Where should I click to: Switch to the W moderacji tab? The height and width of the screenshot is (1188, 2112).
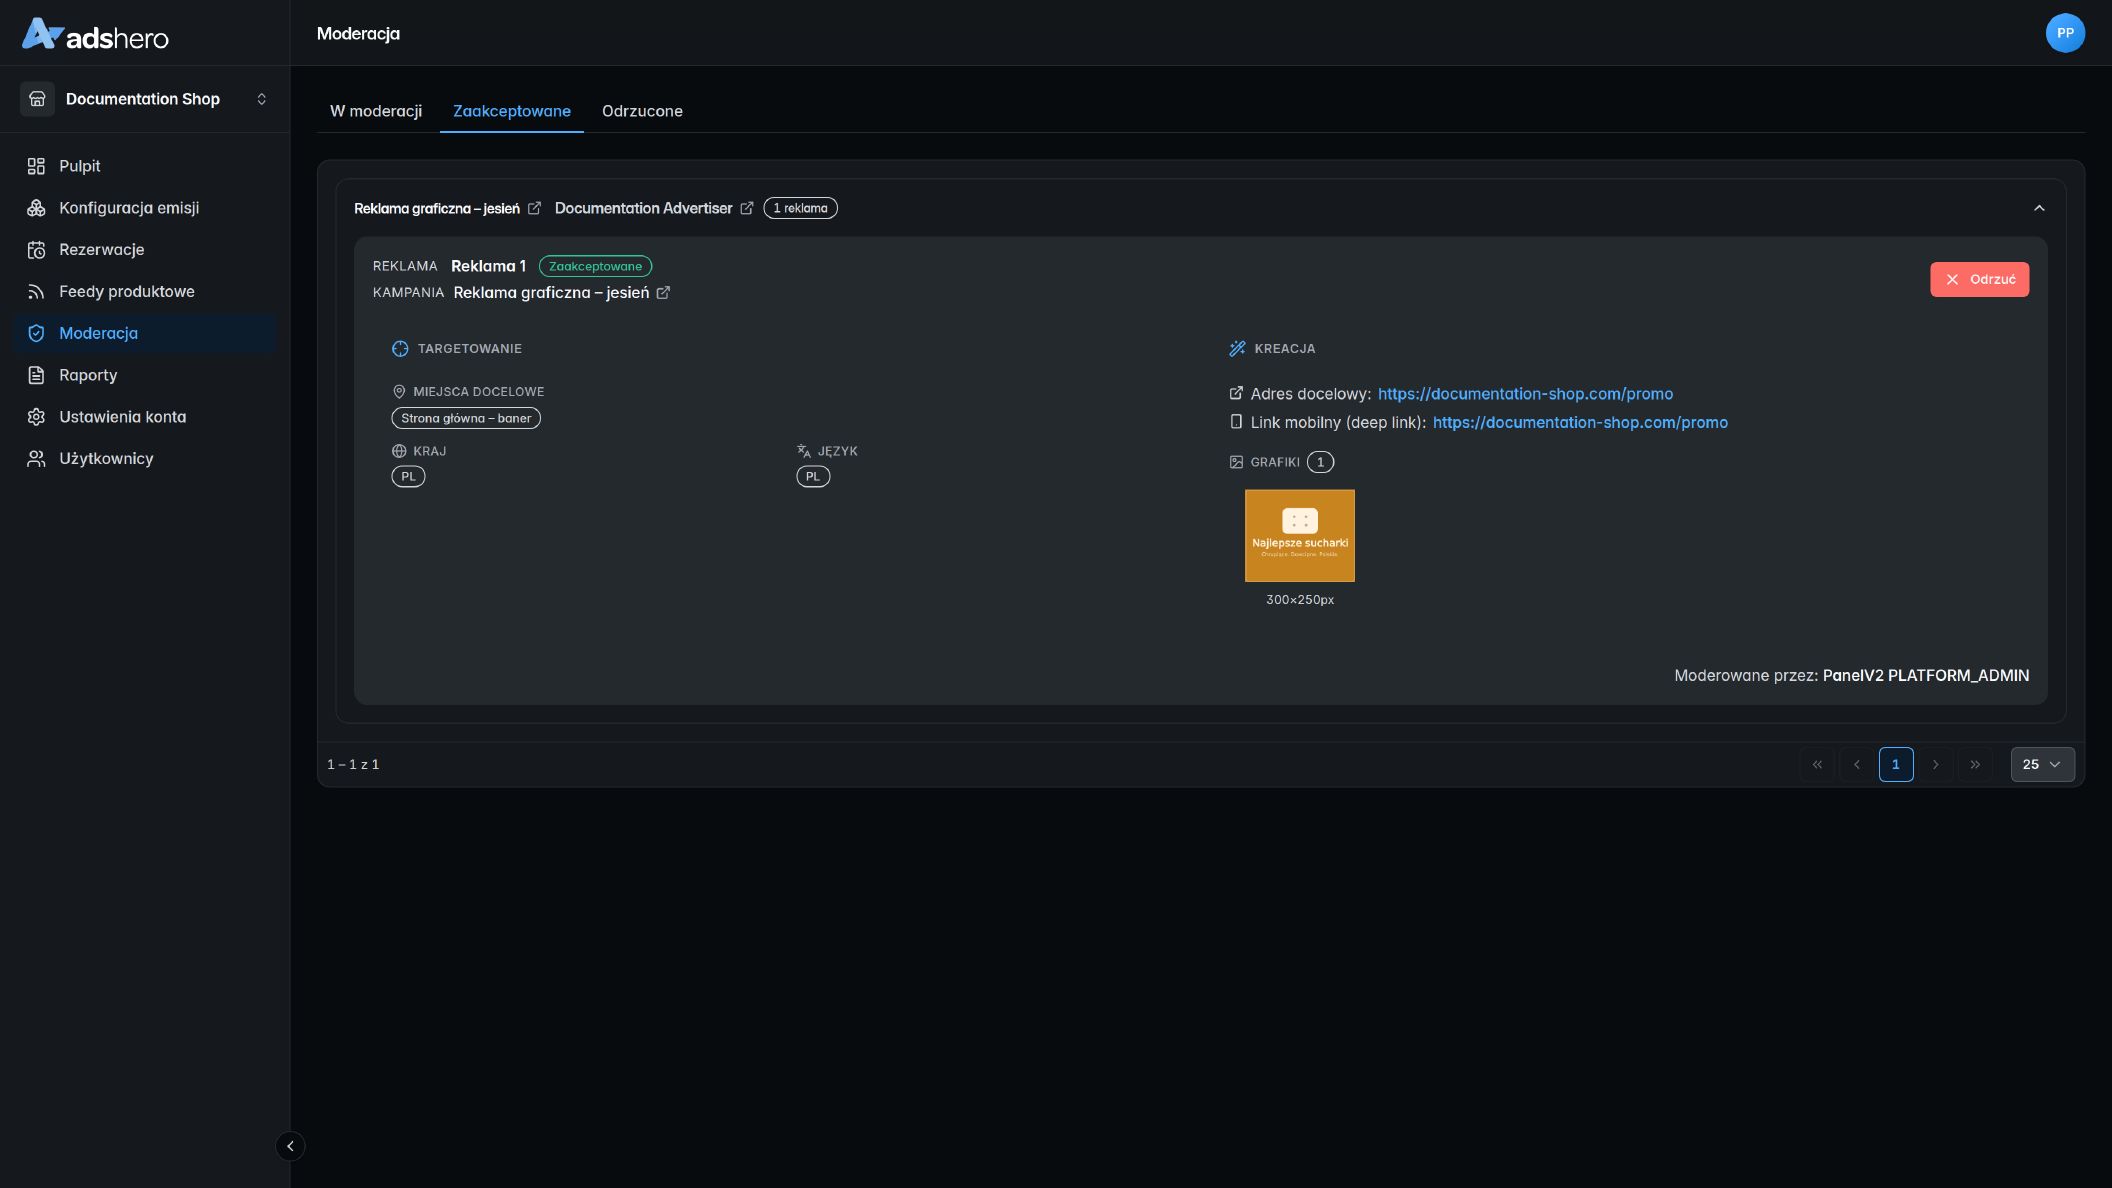(x=376, y=111)
